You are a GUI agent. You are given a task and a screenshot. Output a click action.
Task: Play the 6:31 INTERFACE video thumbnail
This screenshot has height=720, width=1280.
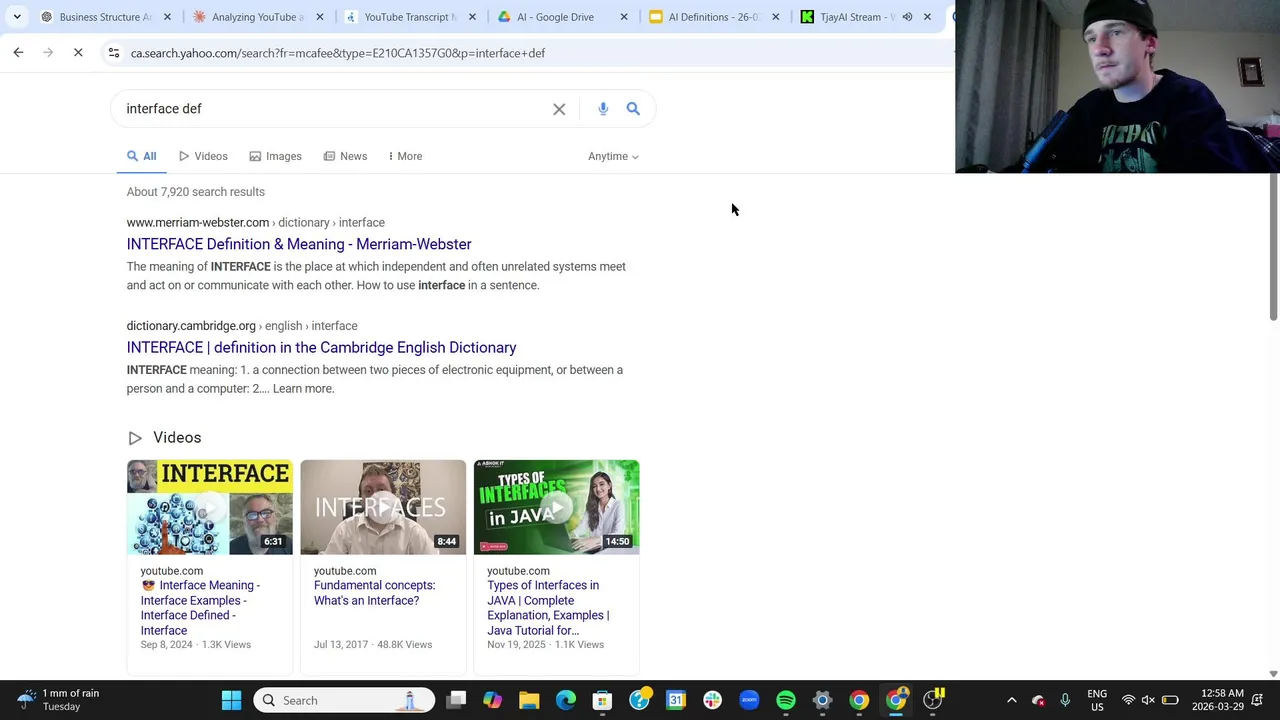tap(210, 507)
